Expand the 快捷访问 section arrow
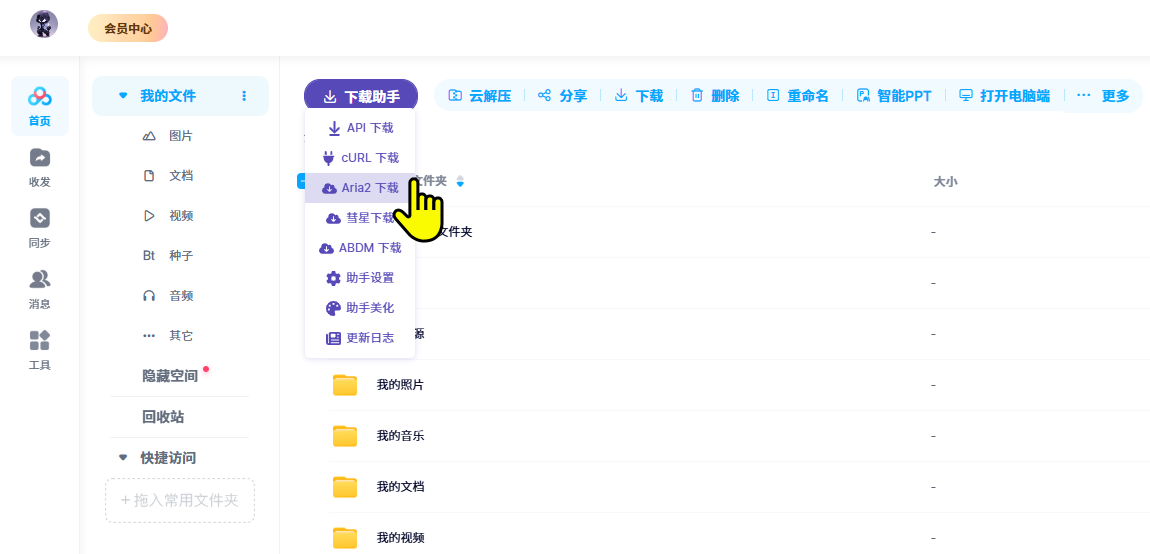Viewport: 1150px width, 554px height. coord(123,458)
